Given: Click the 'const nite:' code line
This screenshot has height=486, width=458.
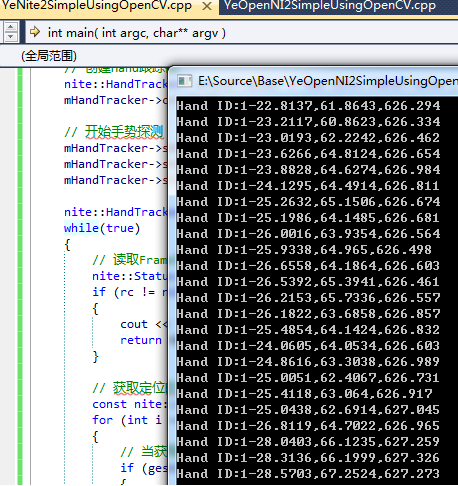Looking at the screenshot, I should pos(129,404).
